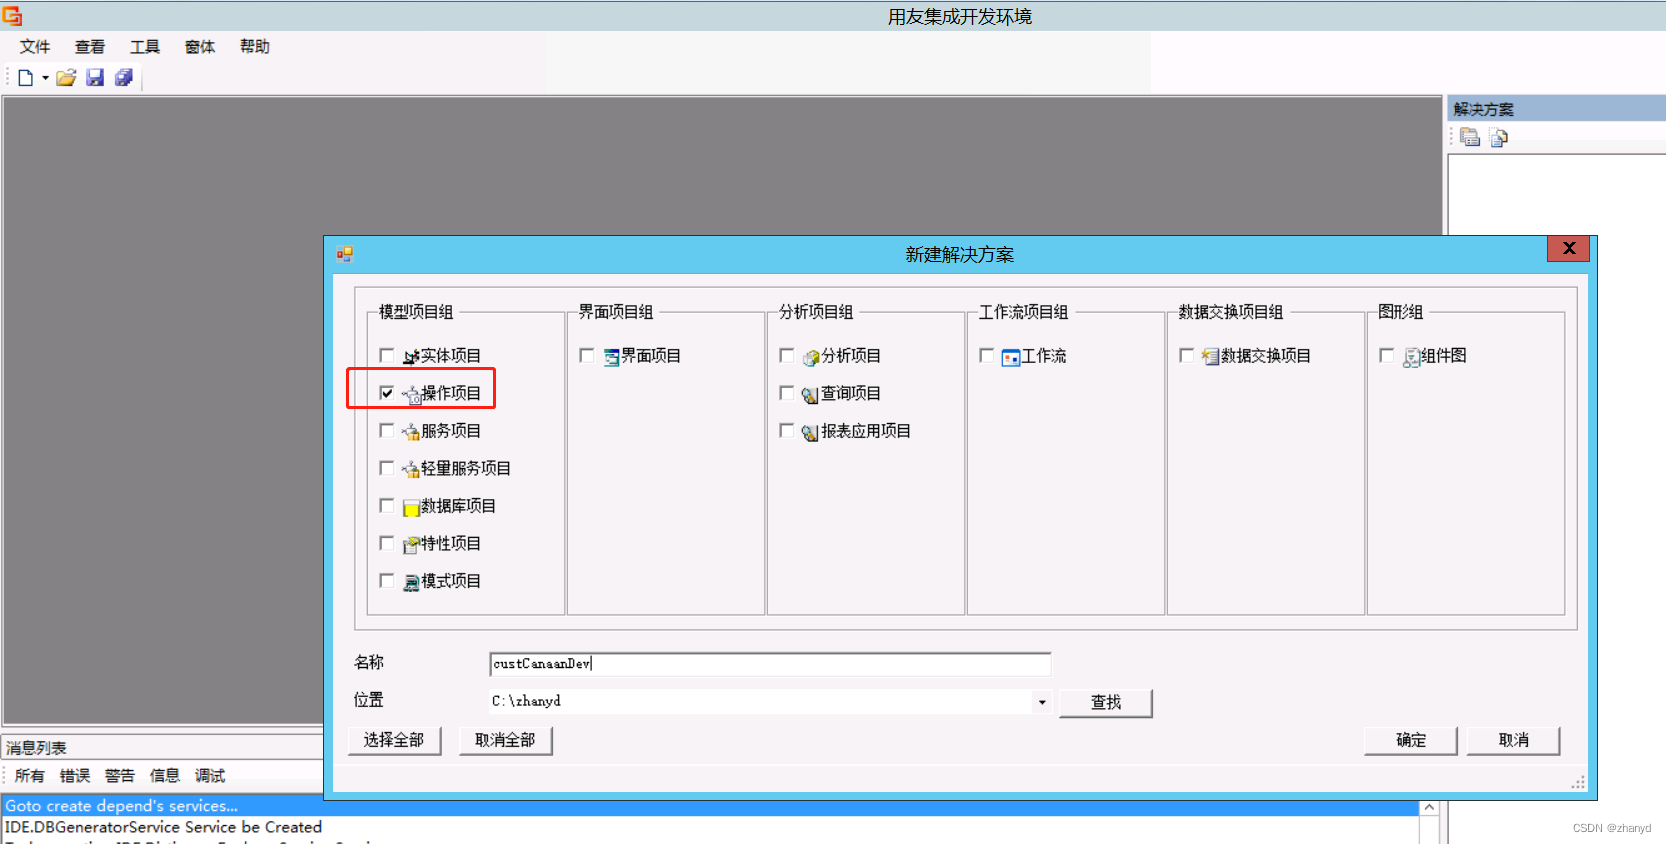Click the 特性项目 item icon

pyautogui.click(x=410, y=545)
